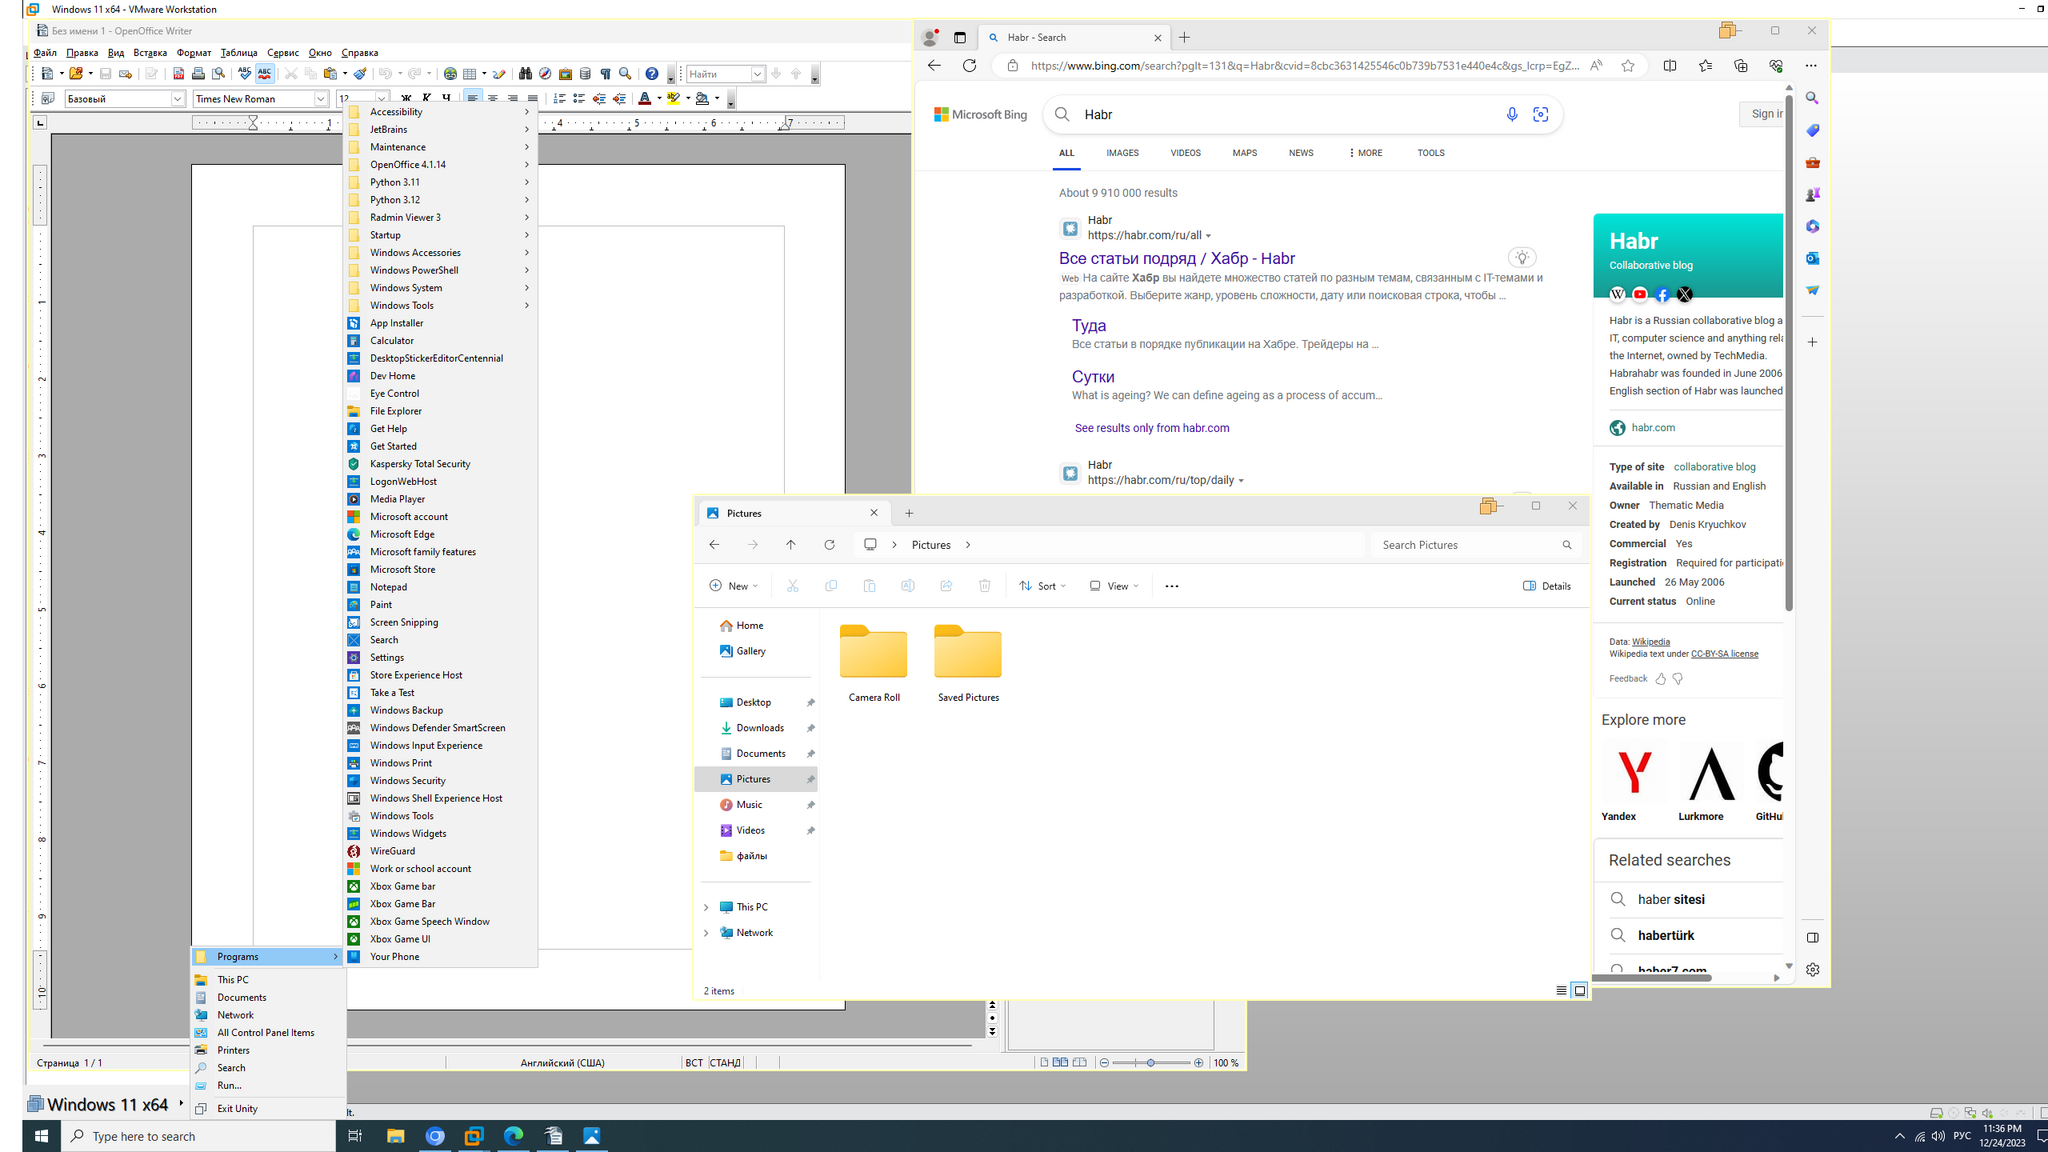Toggle the Details pane in Pictures window
Viewport: 2048px width, 1152px height.
(1547, 586)
